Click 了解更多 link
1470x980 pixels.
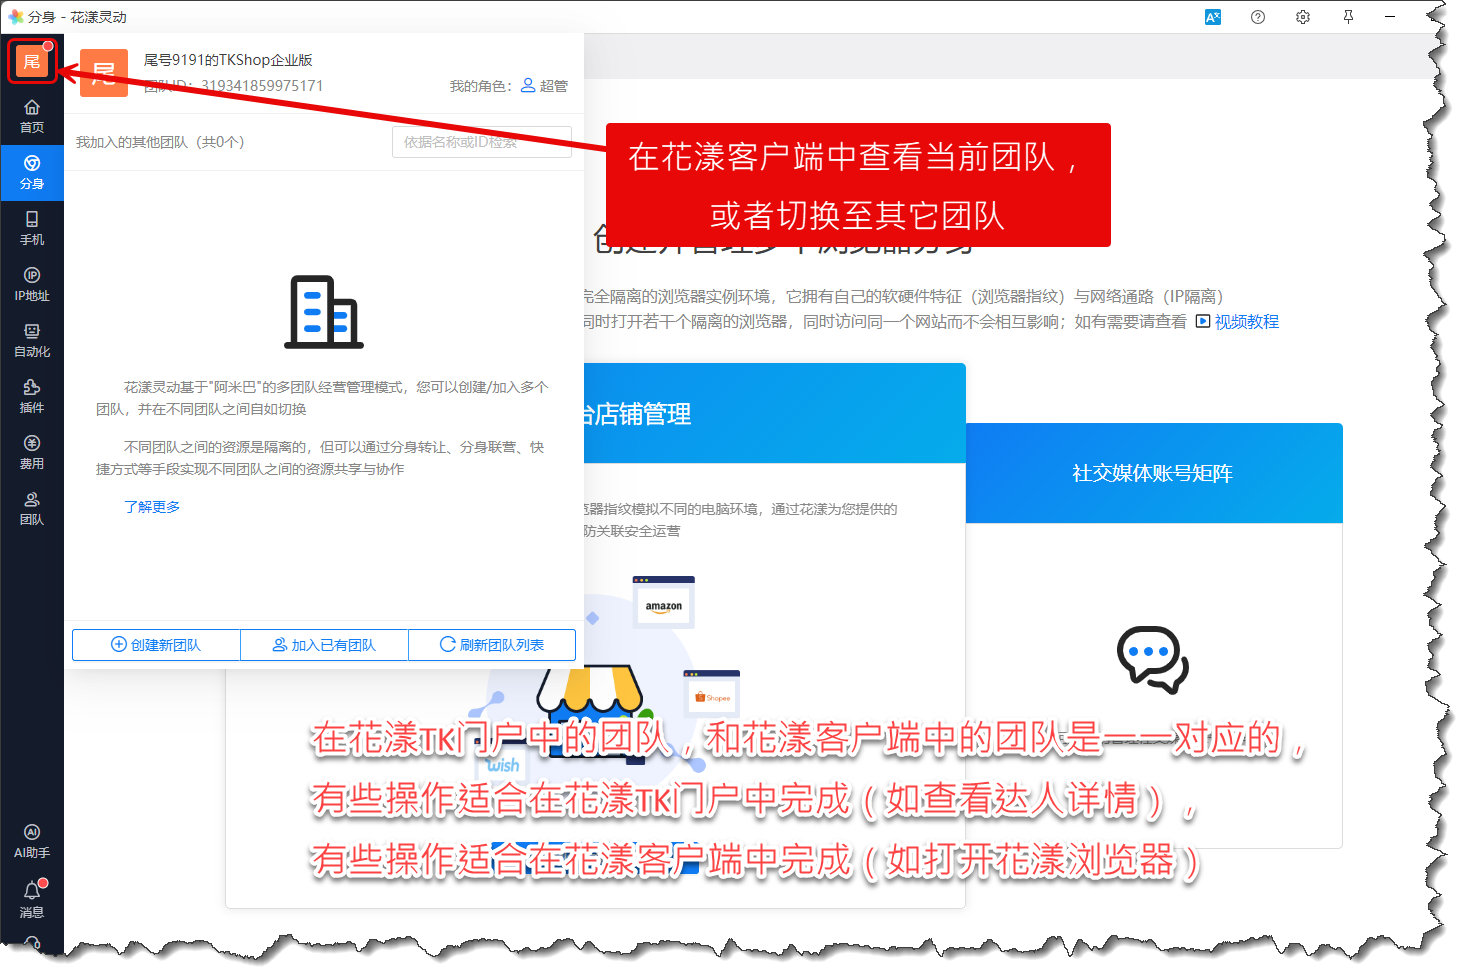click(x=152, y=507)
